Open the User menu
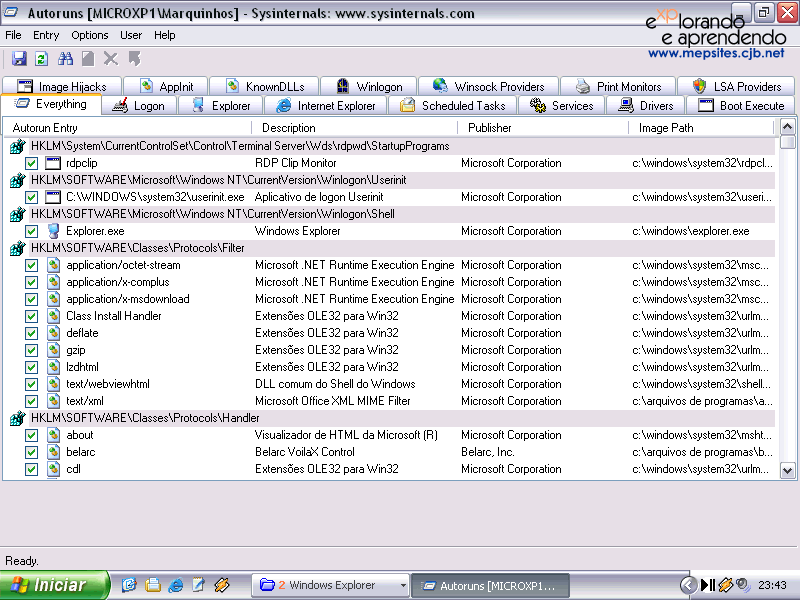Viewport: 800px width, 600px height. (x=131, y=35)
